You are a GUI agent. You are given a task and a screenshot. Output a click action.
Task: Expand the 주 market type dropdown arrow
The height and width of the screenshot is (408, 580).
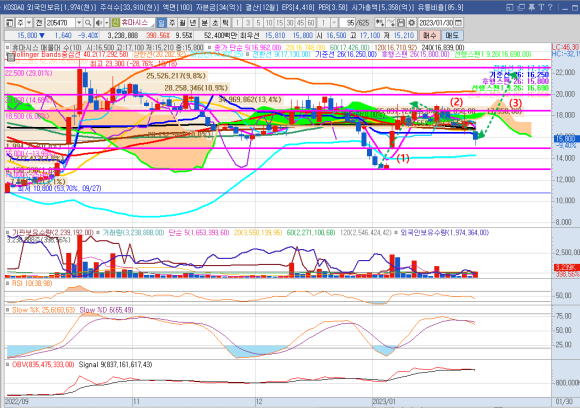pyautogui.click(x=29, y=23)
